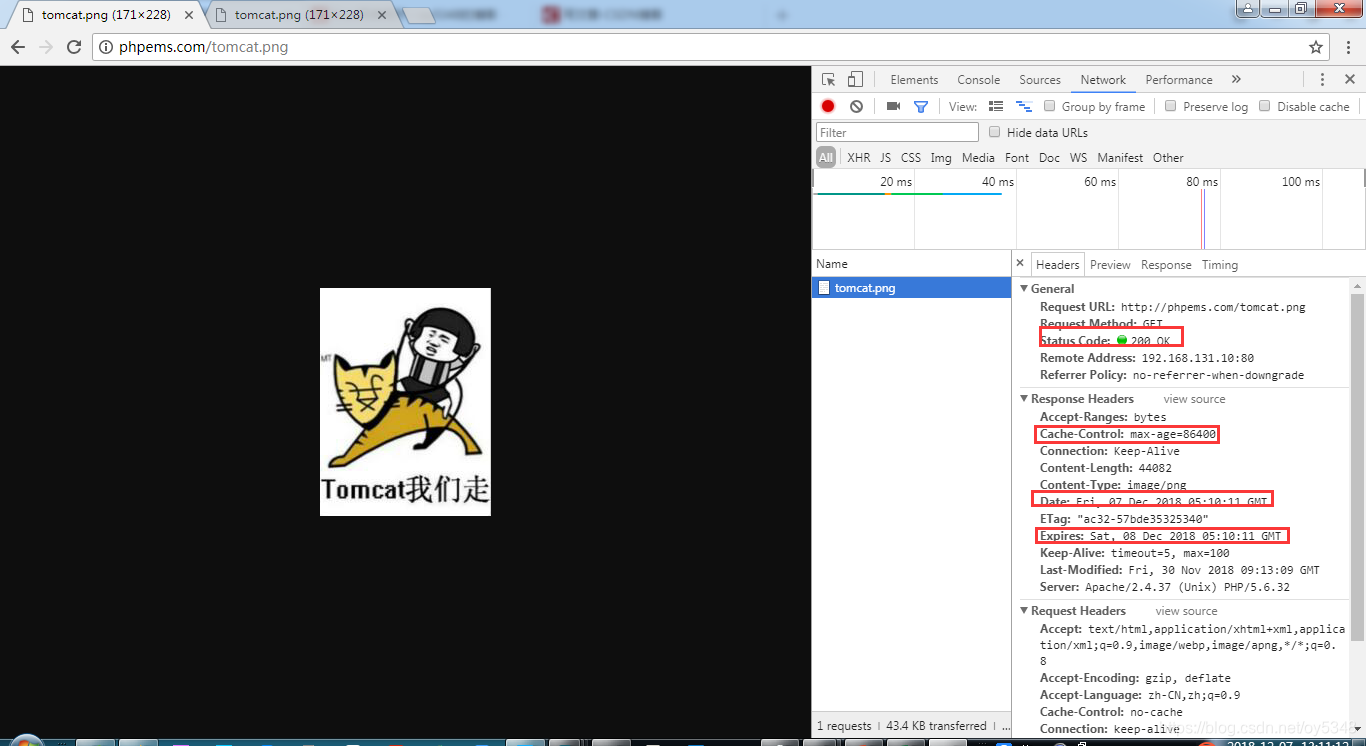Enable Preserve log checkbox
The width and height of the screenshot is (1366, 746).
(1171, 106)
